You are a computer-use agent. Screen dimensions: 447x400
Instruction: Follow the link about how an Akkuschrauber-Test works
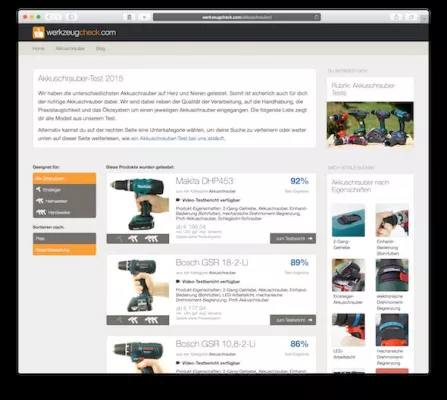pos(178,138)
